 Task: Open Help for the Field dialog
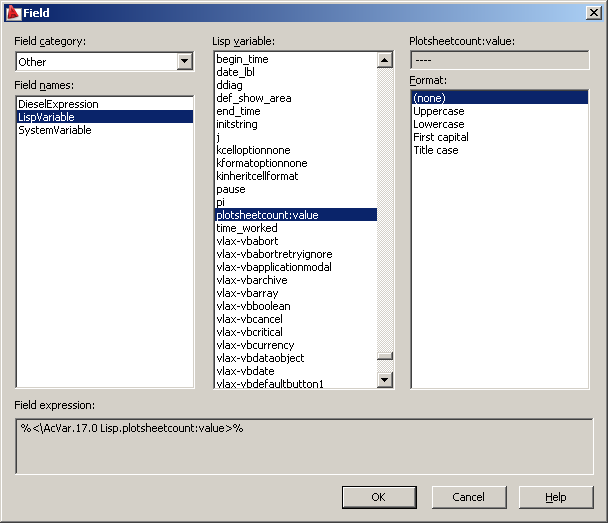556,497
